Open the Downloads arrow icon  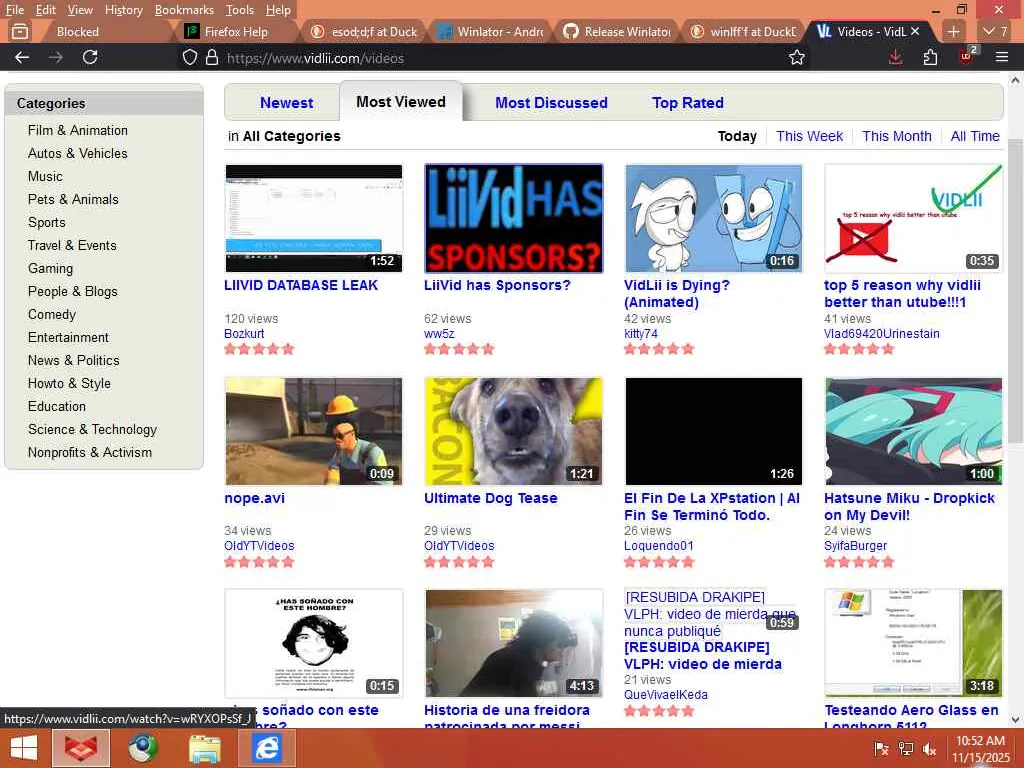(x=895, y=57)
